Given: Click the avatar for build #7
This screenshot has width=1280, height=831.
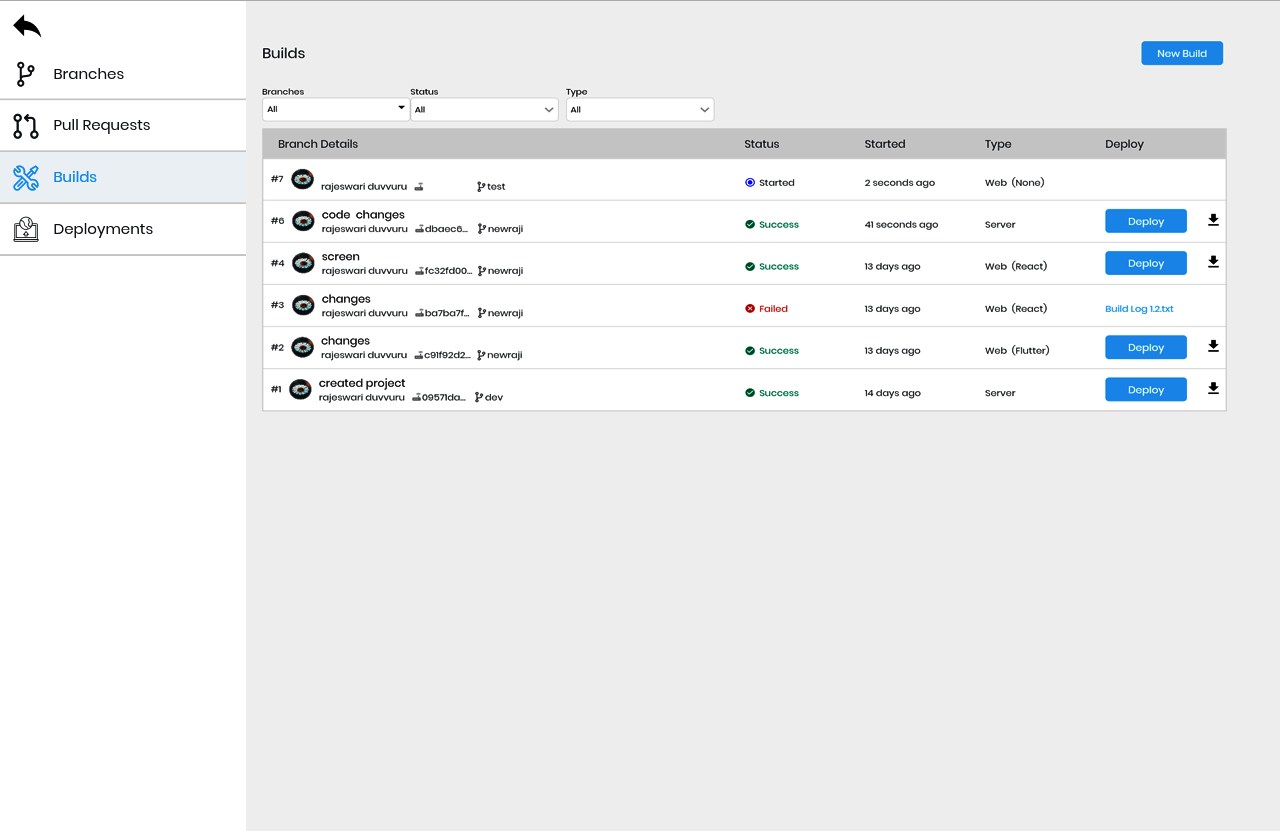Looking at the screenshot, I should point(302,179).
